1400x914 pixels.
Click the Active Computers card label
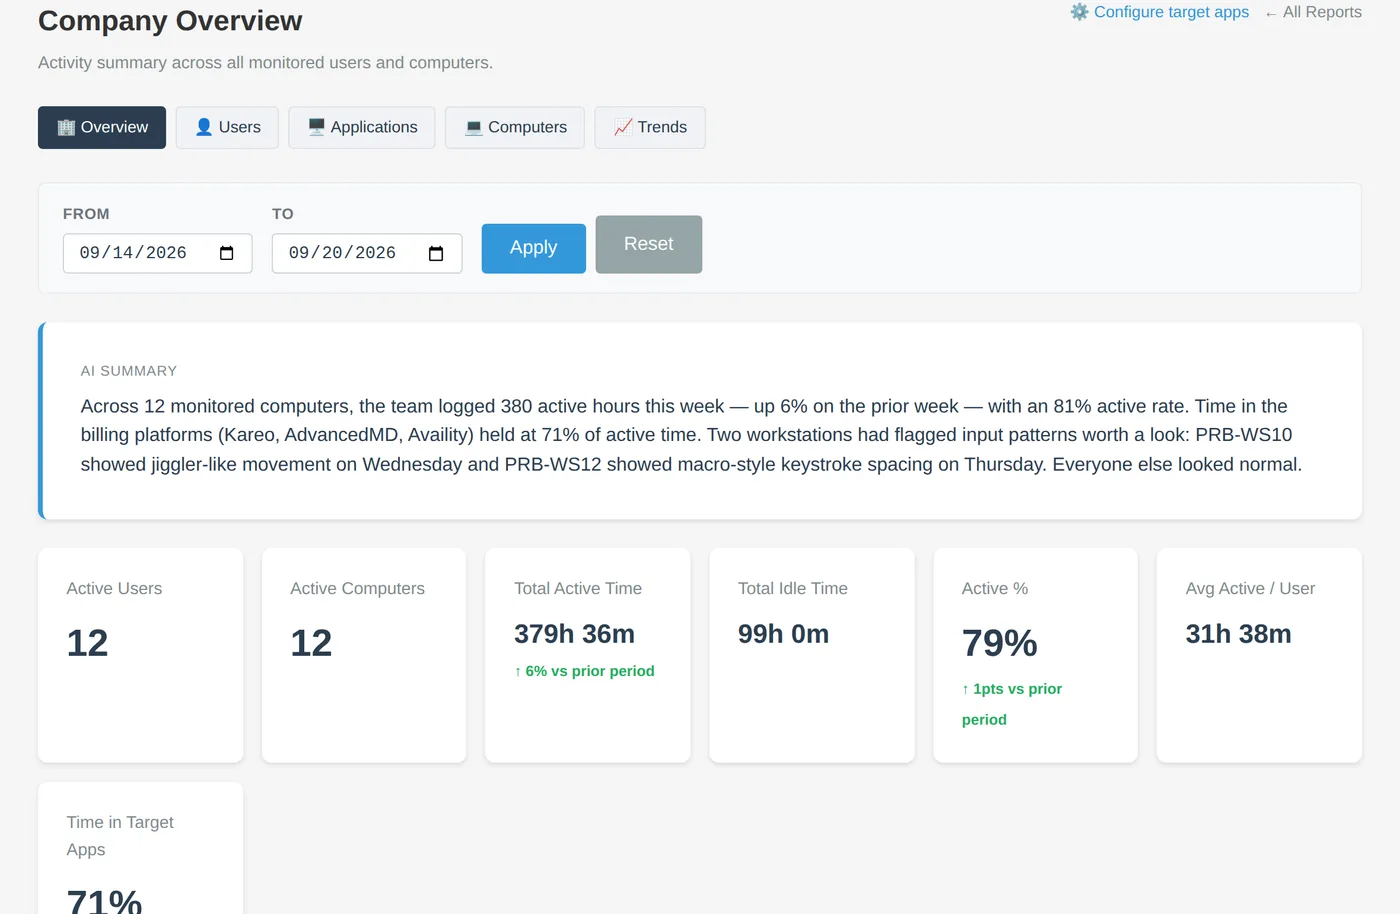[x=358, y=589]
